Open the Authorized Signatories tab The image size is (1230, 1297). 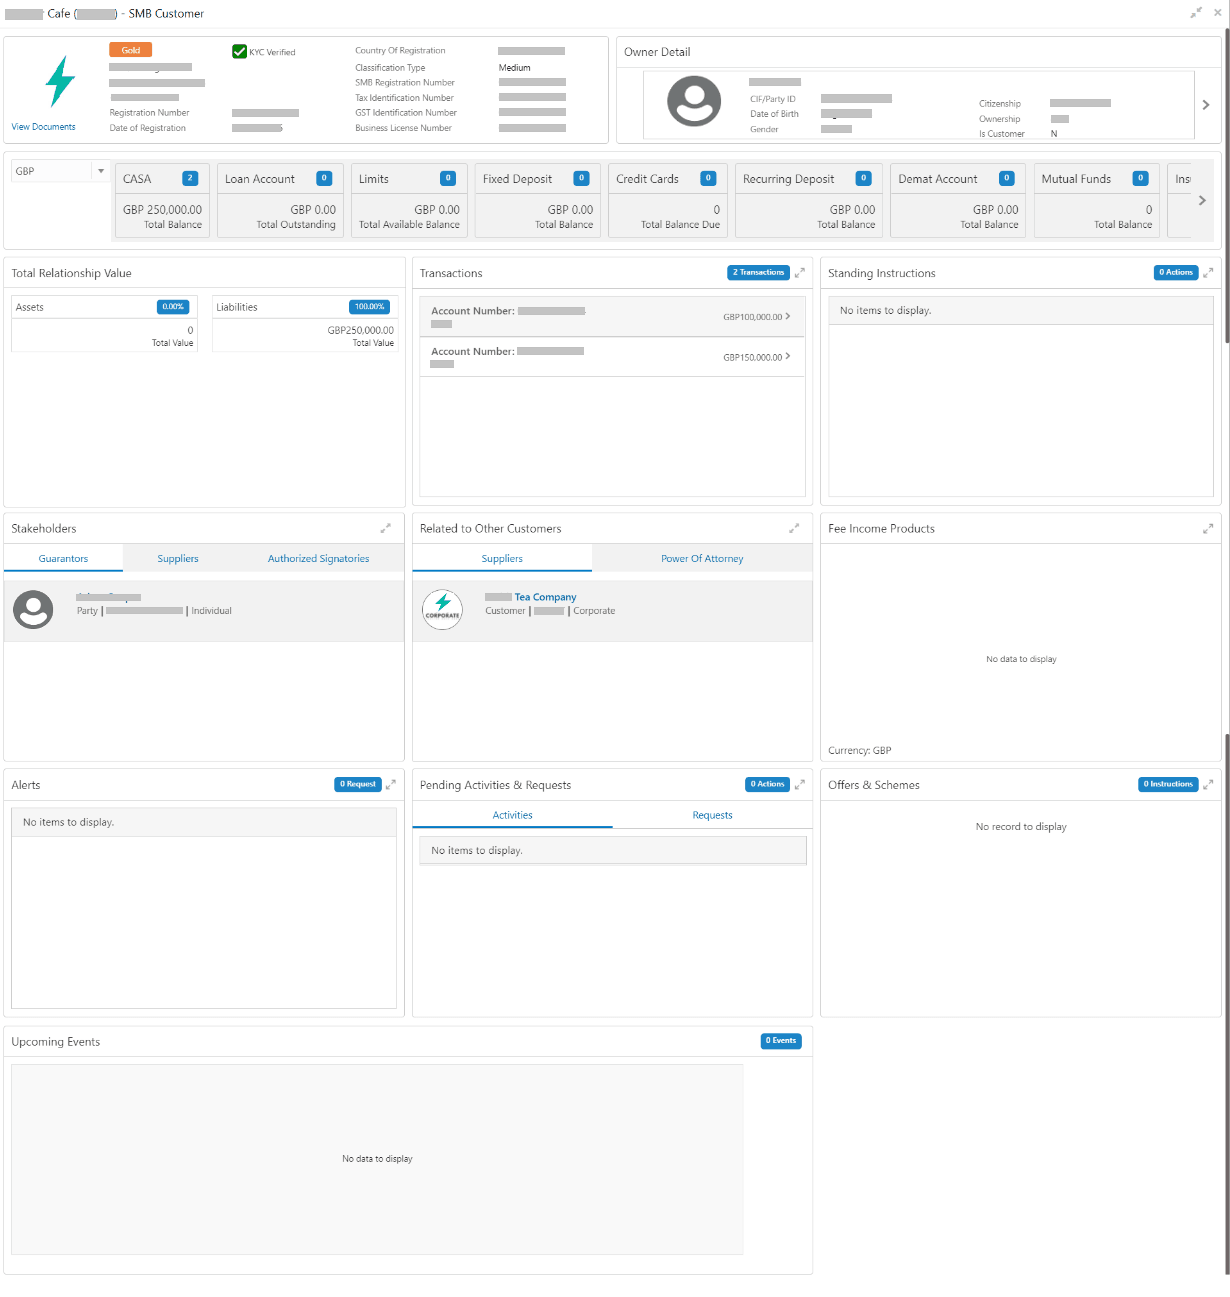pos(318,558)
